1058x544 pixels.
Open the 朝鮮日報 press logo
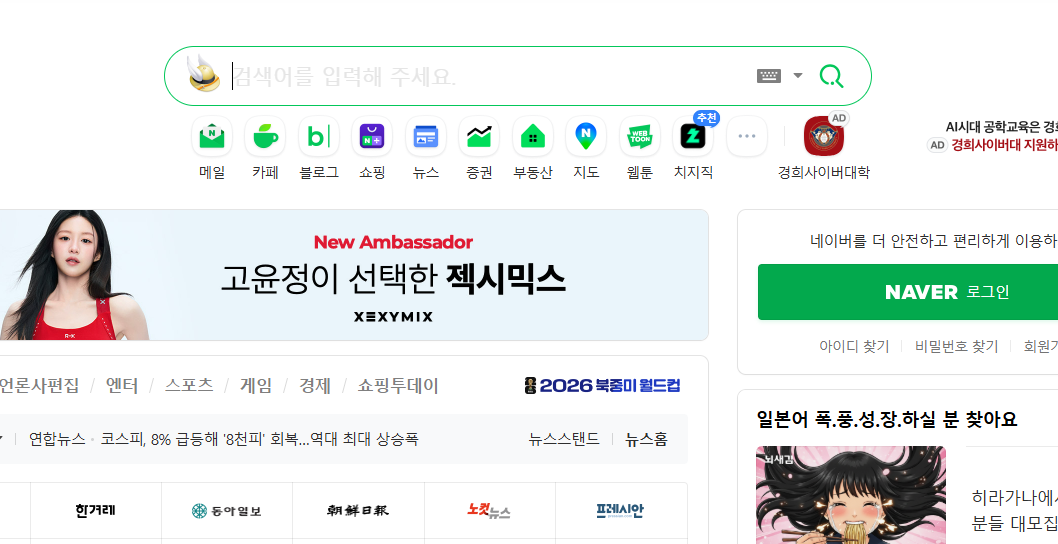[358, 510]
